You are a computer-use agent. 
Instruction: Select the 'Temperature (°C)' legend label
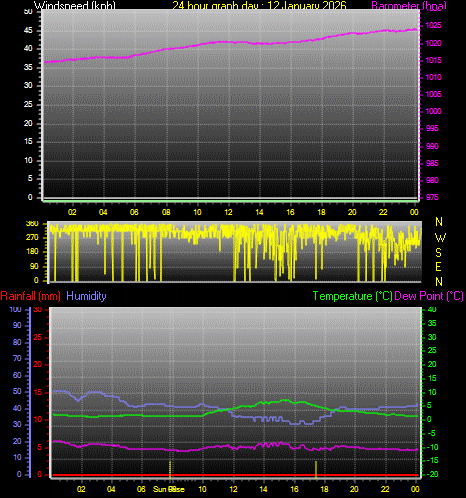click(x=352, y=296)
